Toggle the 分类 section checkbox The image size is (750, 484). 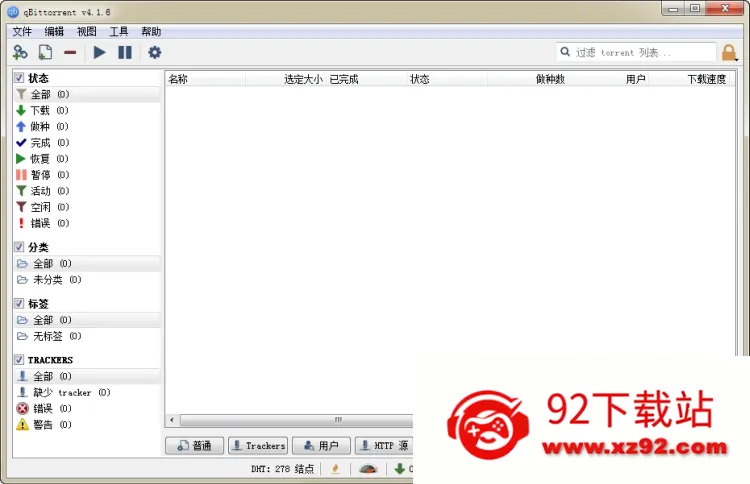19,247
